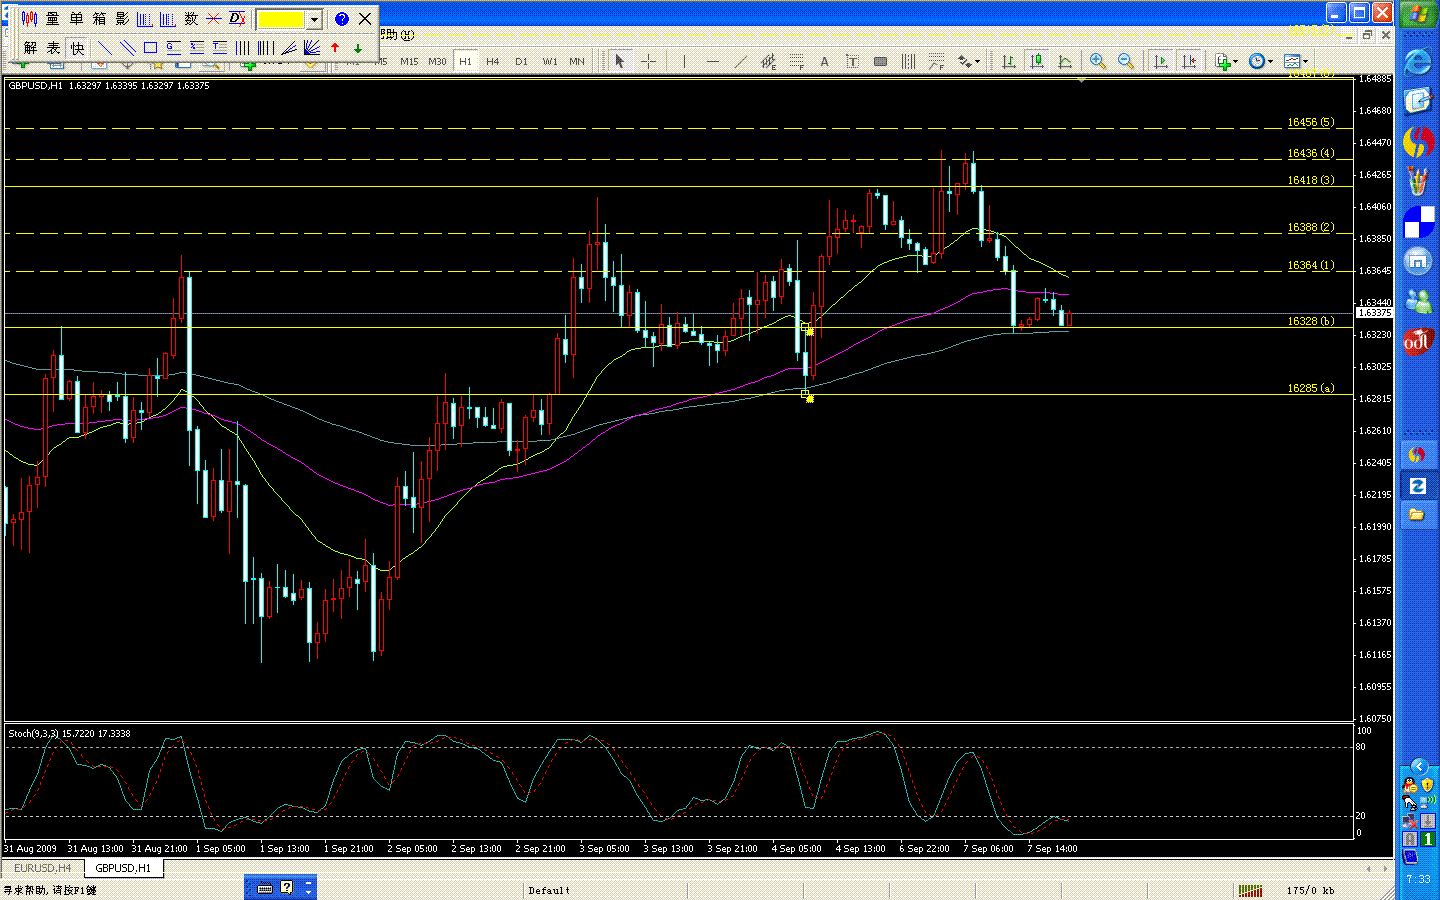1440x900 pixels.
Task: Open the yellow color dropdown arrow
Action: click(x=314, y=19)
